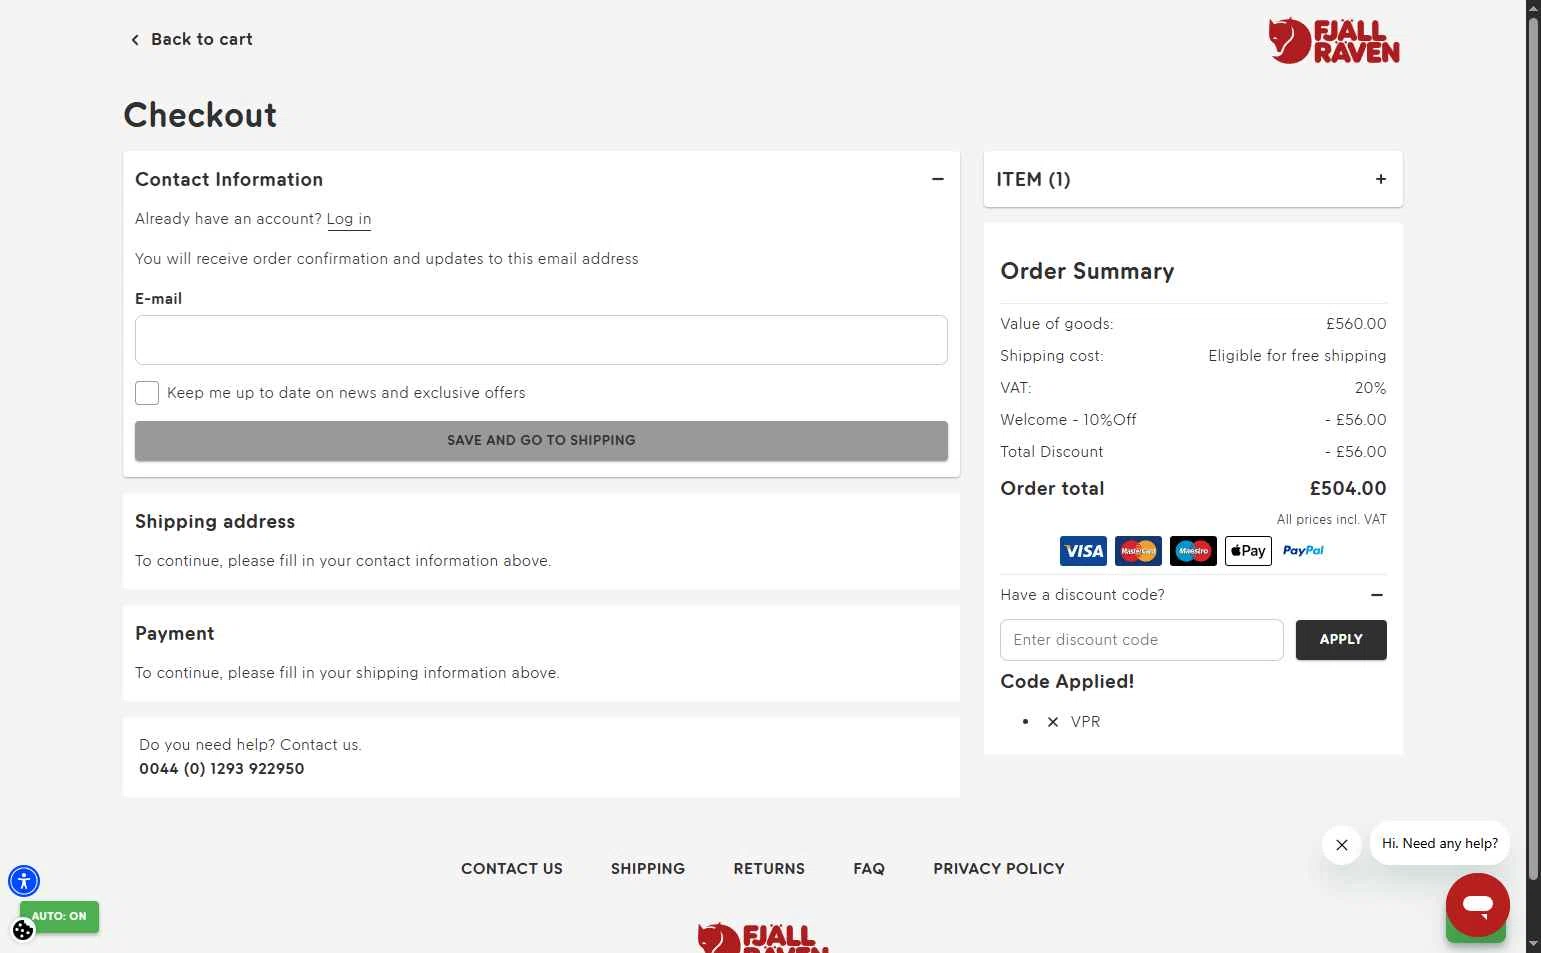Open CONTACT US footer link
This screenshot has height=953, width=1541.
click(512, 869)
